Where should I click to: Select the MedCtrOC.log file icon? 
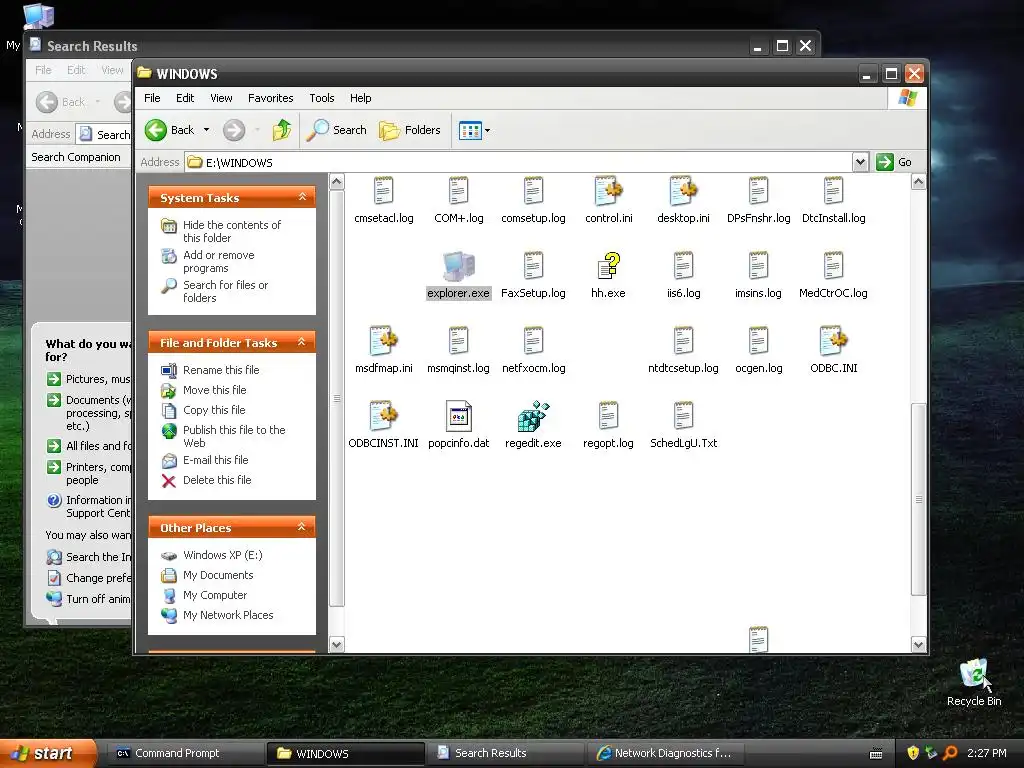[833, 266]
